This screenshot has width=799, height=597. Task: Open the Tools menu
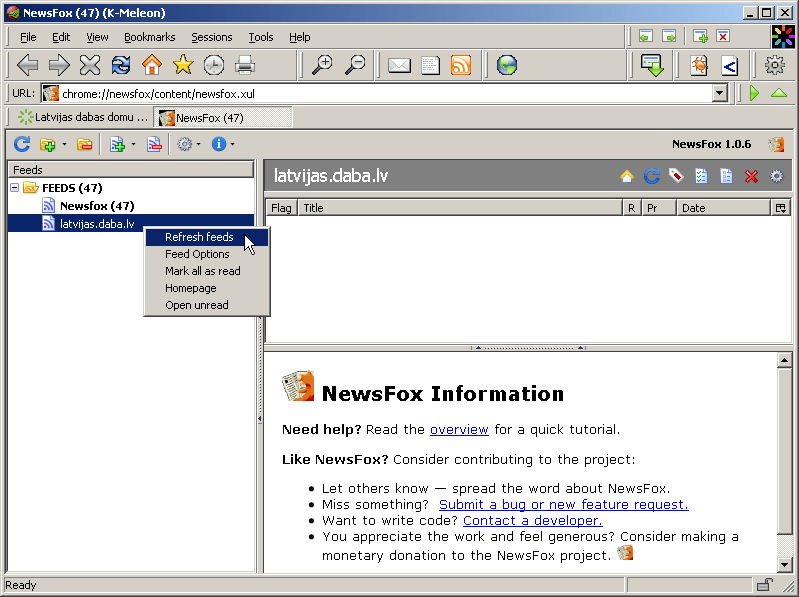261,37
